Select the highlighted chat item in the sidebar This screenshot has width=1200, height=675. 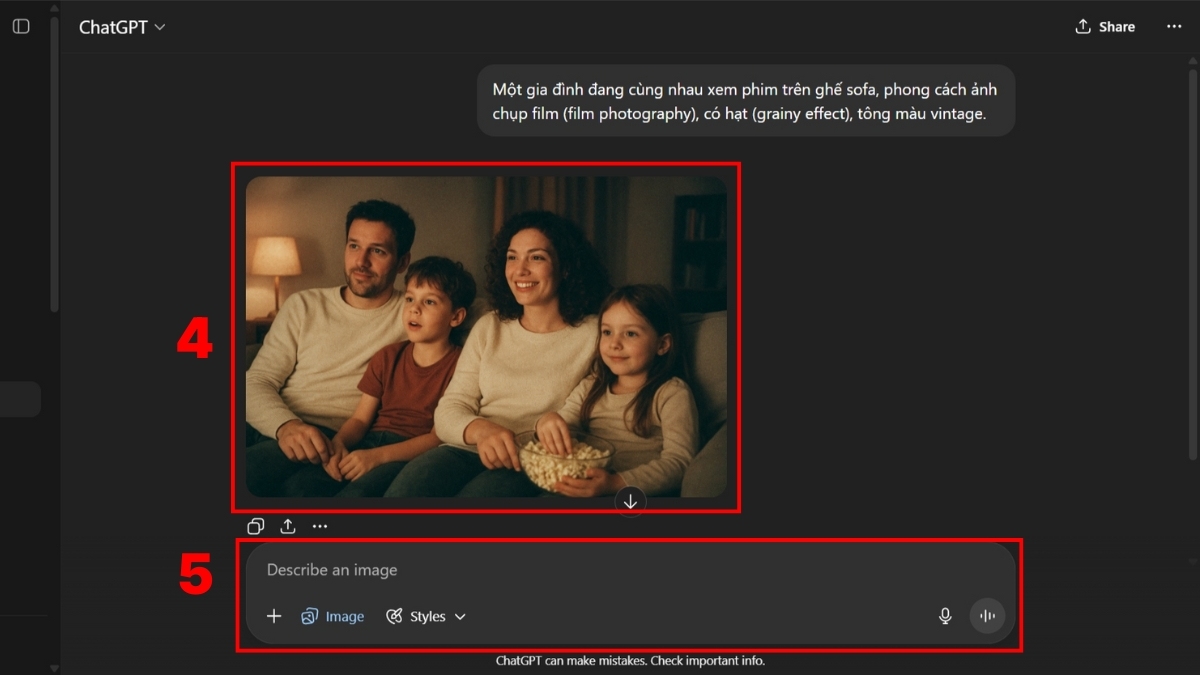(20, 399)
